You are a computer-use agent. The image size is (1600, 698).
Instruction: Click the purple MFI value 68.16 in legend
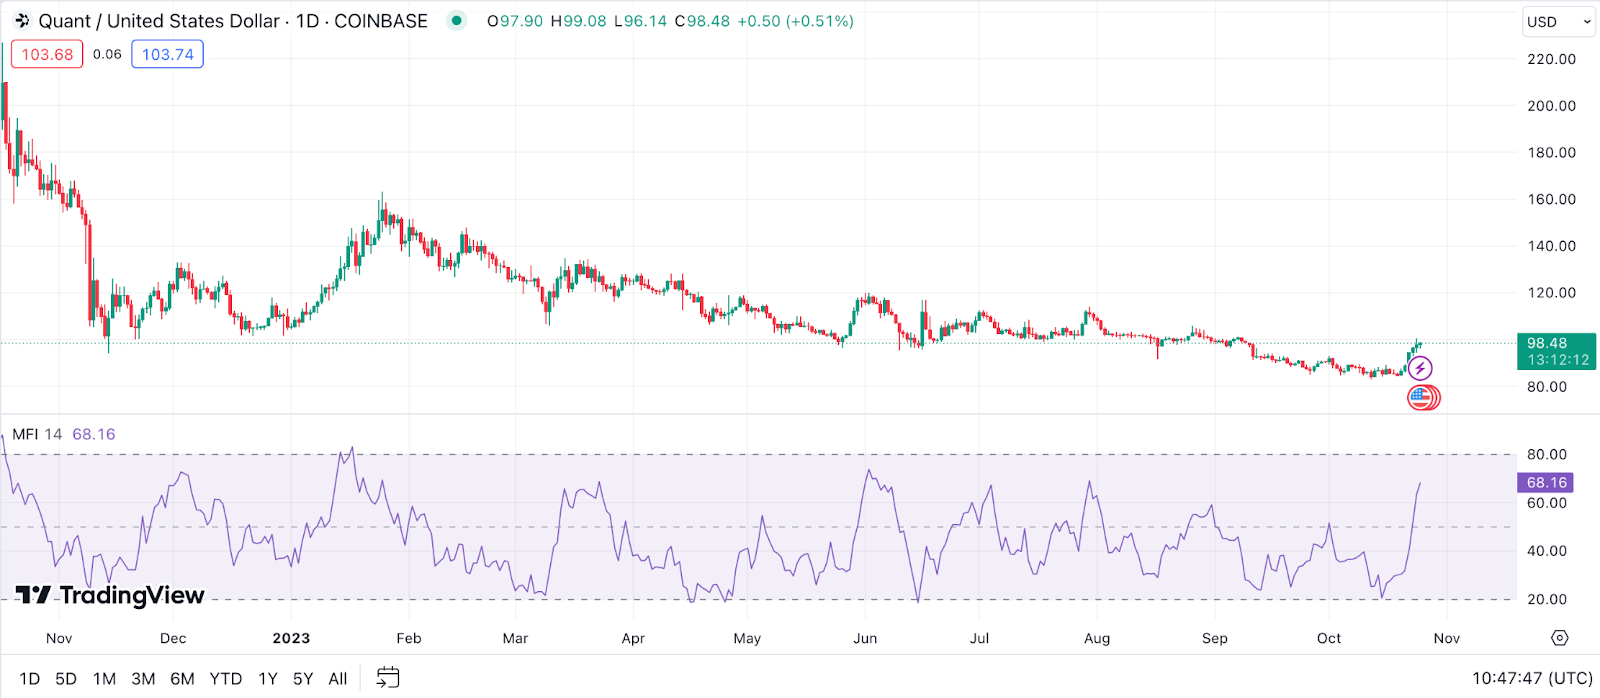pyautogui.click(x=94, y=434)
